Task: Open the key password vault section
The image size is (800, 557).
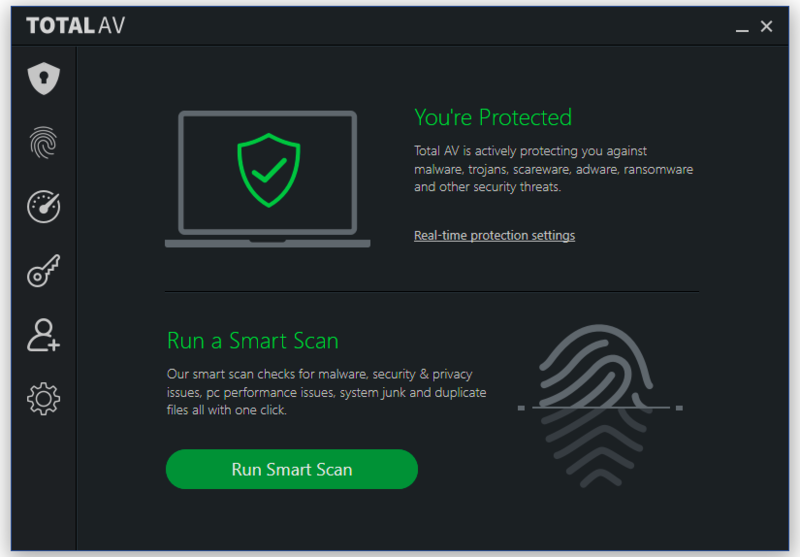Action: [x=43, y=271]
